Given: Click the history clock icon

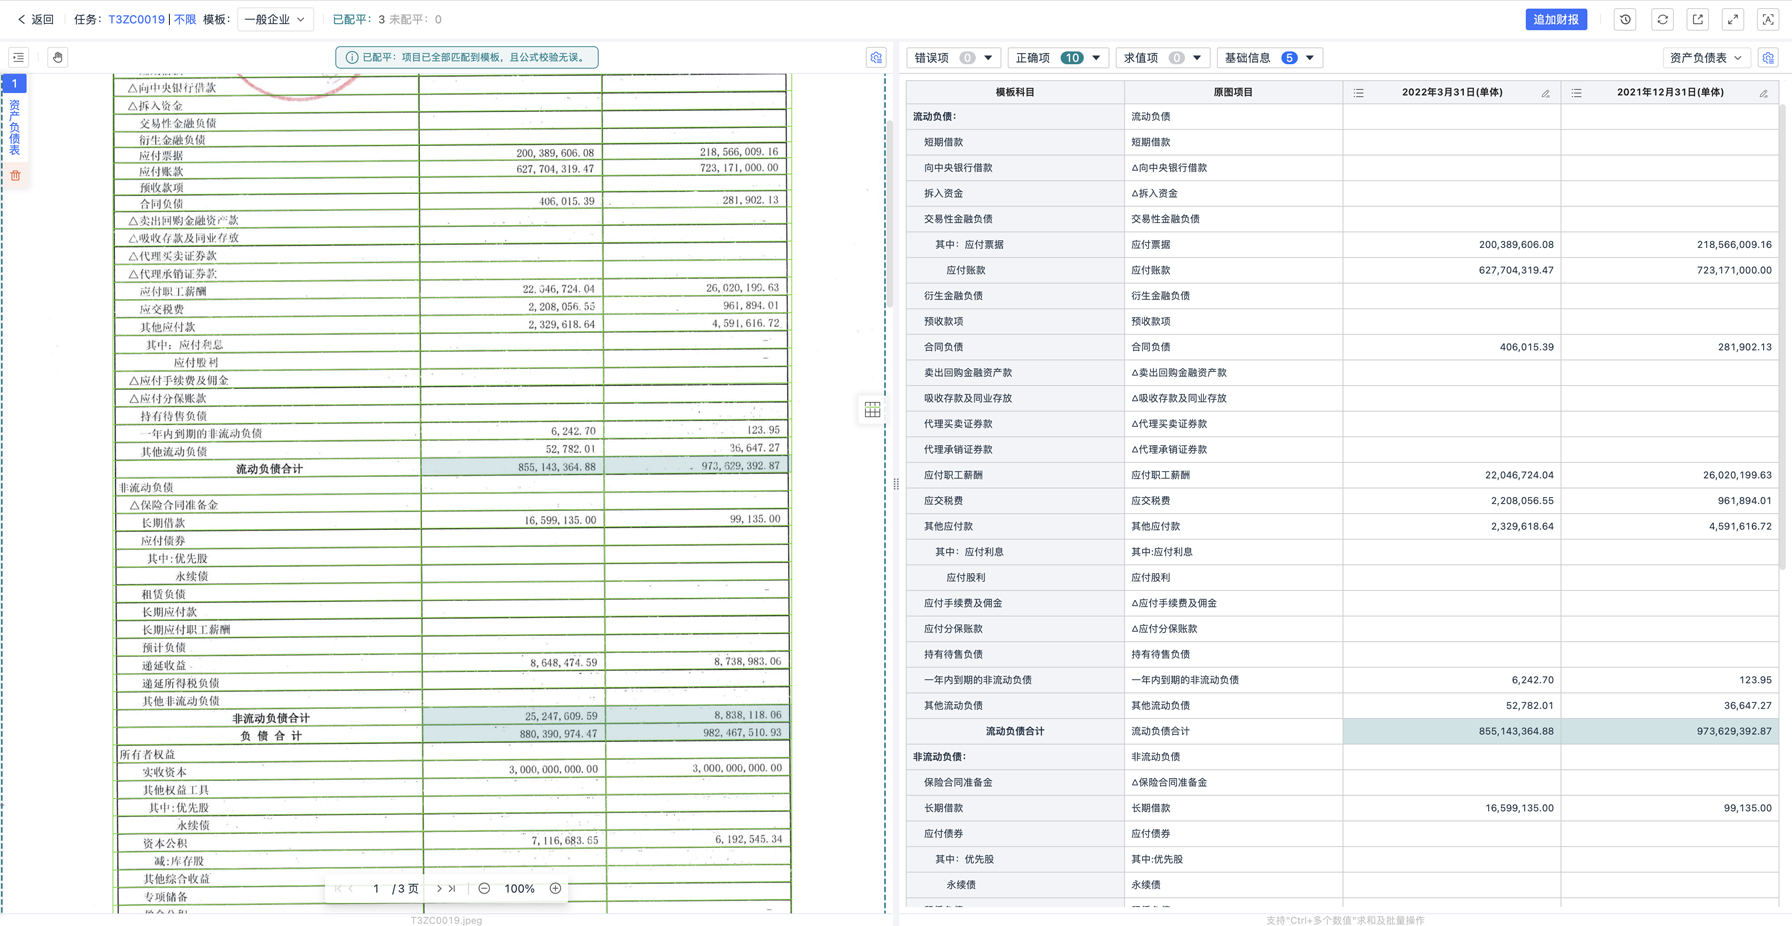Looking at the screenshot, I should tap(1625, 19).
